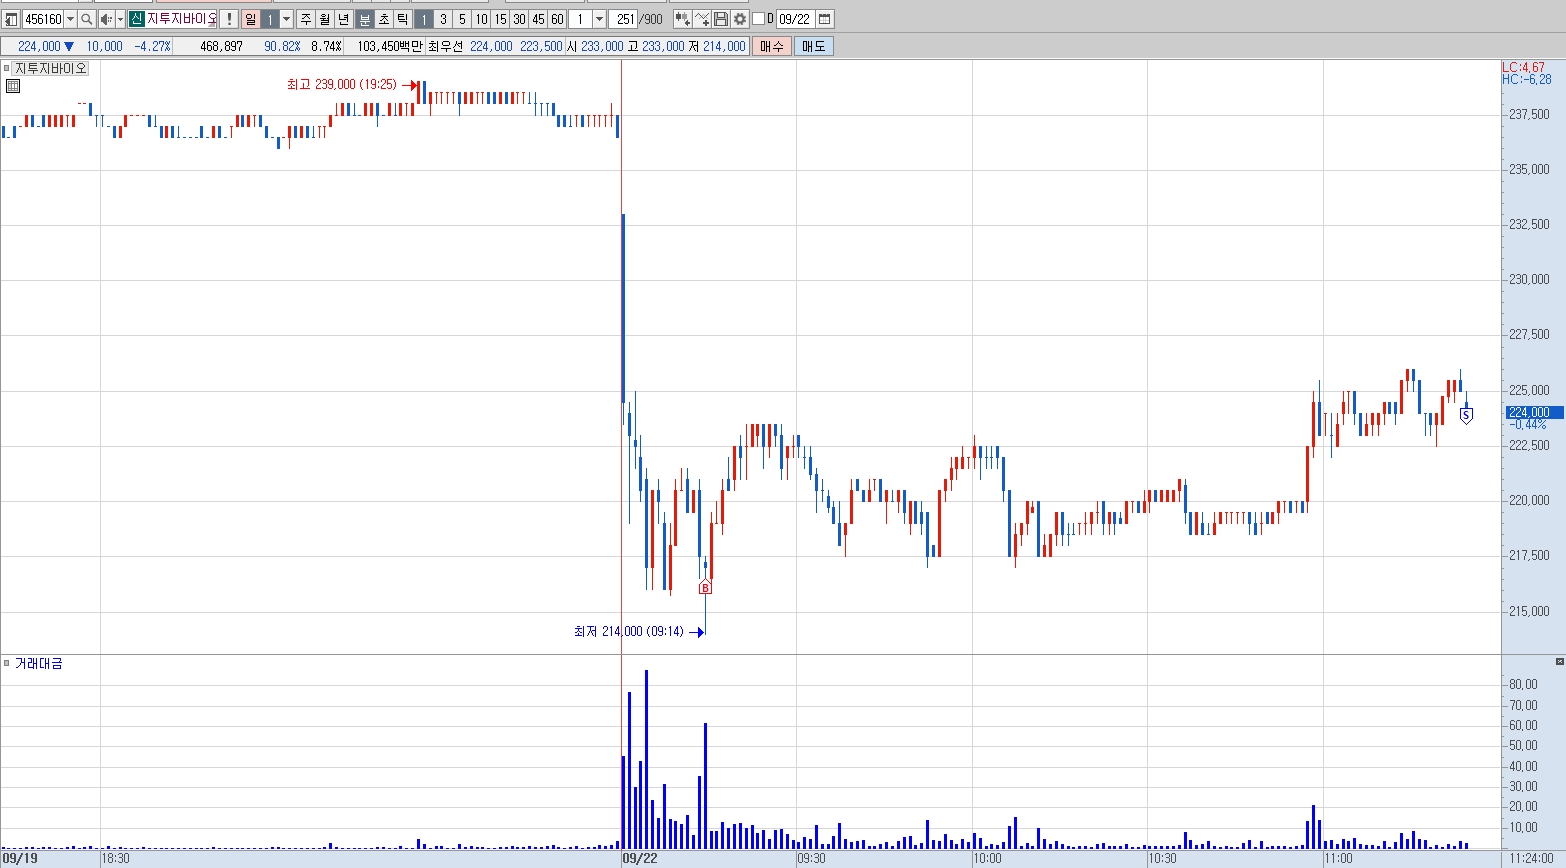Click the HC:-6.28 indicator text
The image size is (1566, 868).
click(x=1526, y=80)
